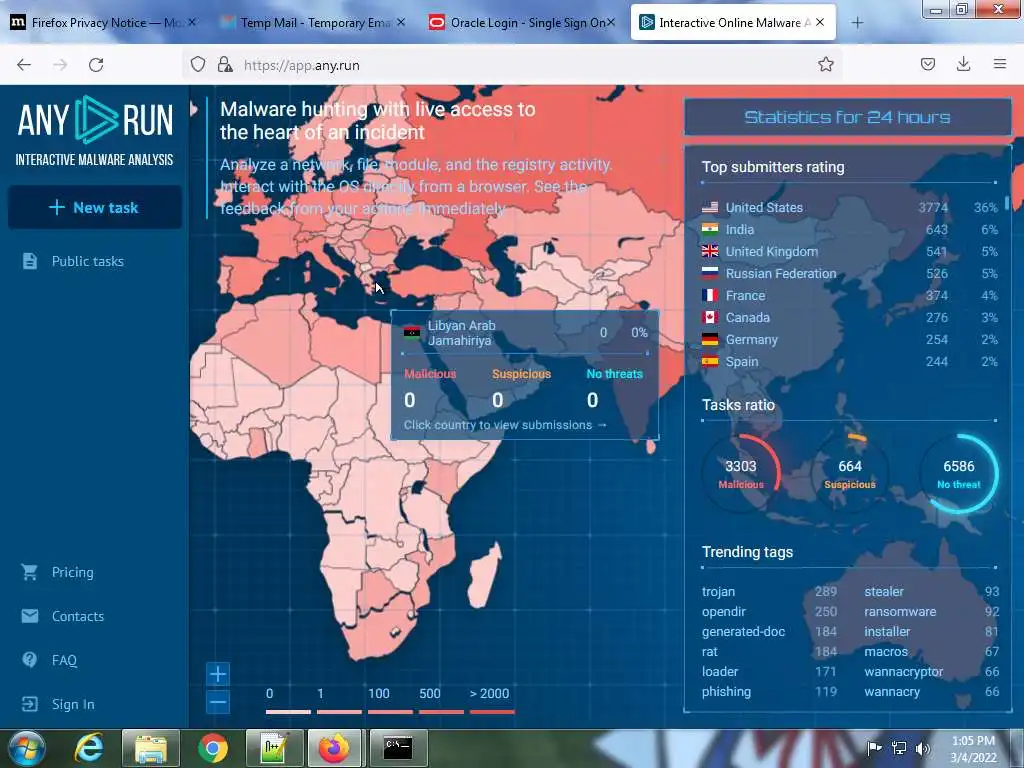1024x768 pixels.
Task: Switch to Firefox Privacy Notice tab
Action: (x=104, y=23)
